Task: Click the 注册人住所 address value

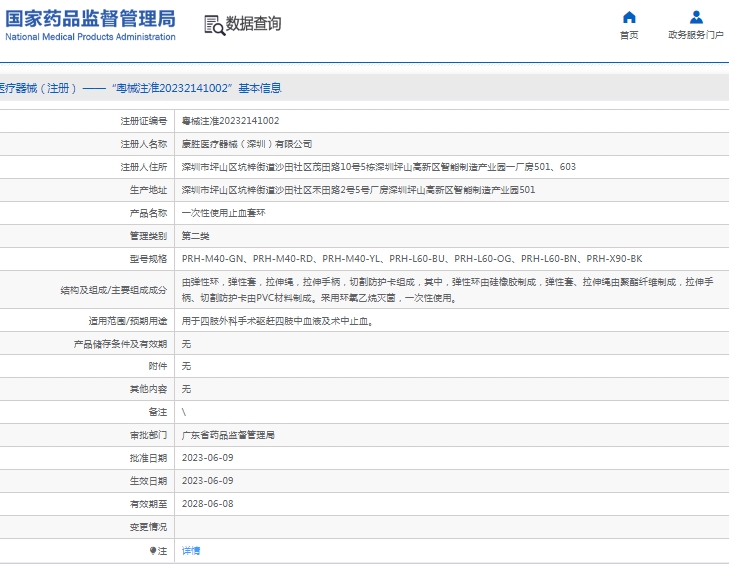Action: 378,167
